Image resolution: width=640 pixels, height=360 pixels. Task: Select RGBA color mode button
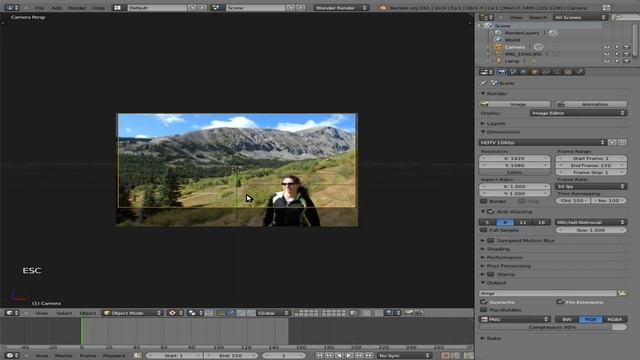click(x=615, y=319)
